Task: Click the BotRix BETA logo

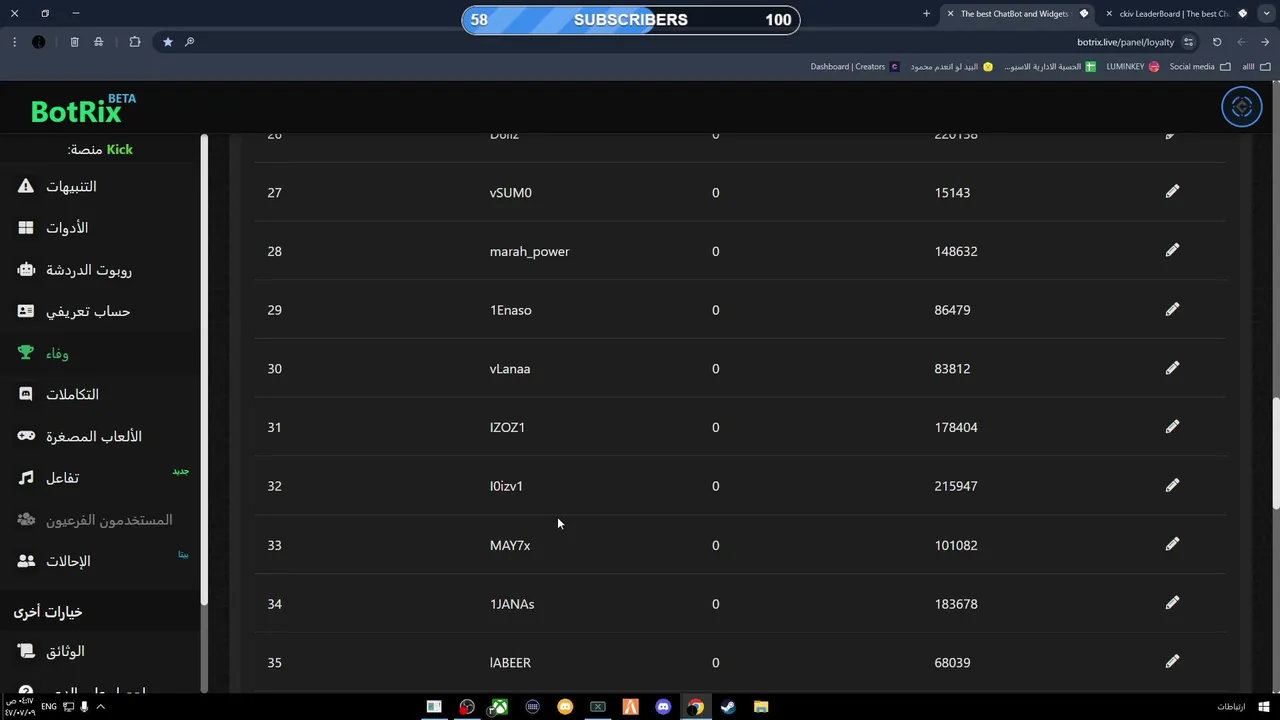Action: (x=83, y=108)
